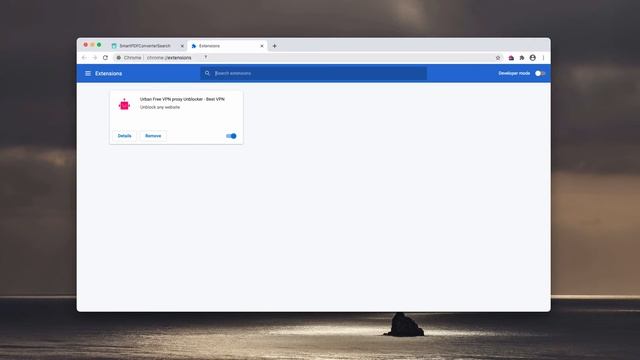Screen dimensions: 640x360
Task: Open Details for Urban Free VPN
Action: pos(124,136)
